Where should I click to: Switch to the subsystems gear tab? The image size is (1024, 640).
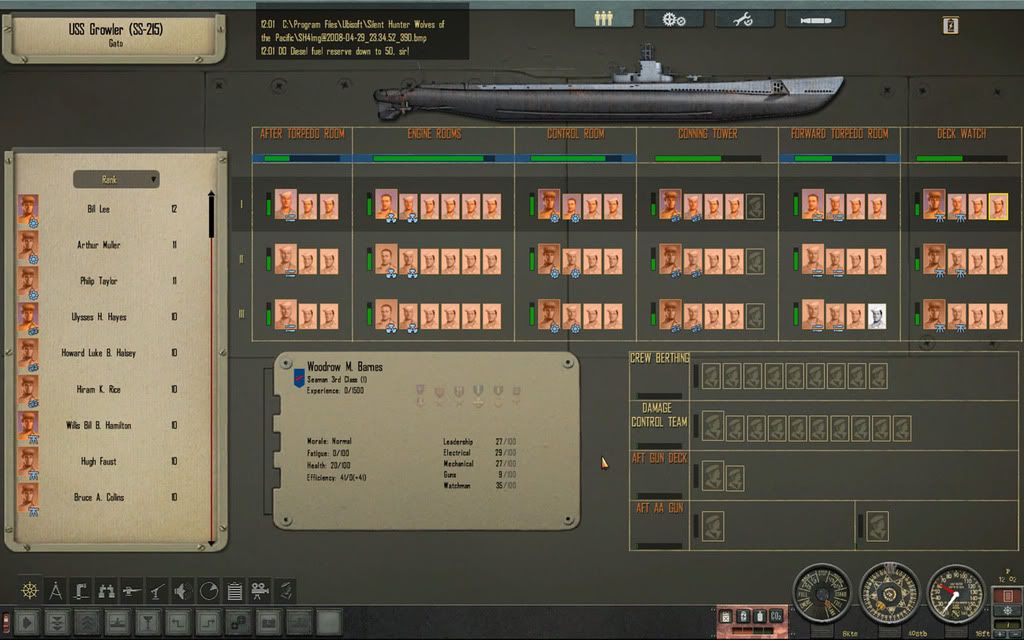[674, 19]
